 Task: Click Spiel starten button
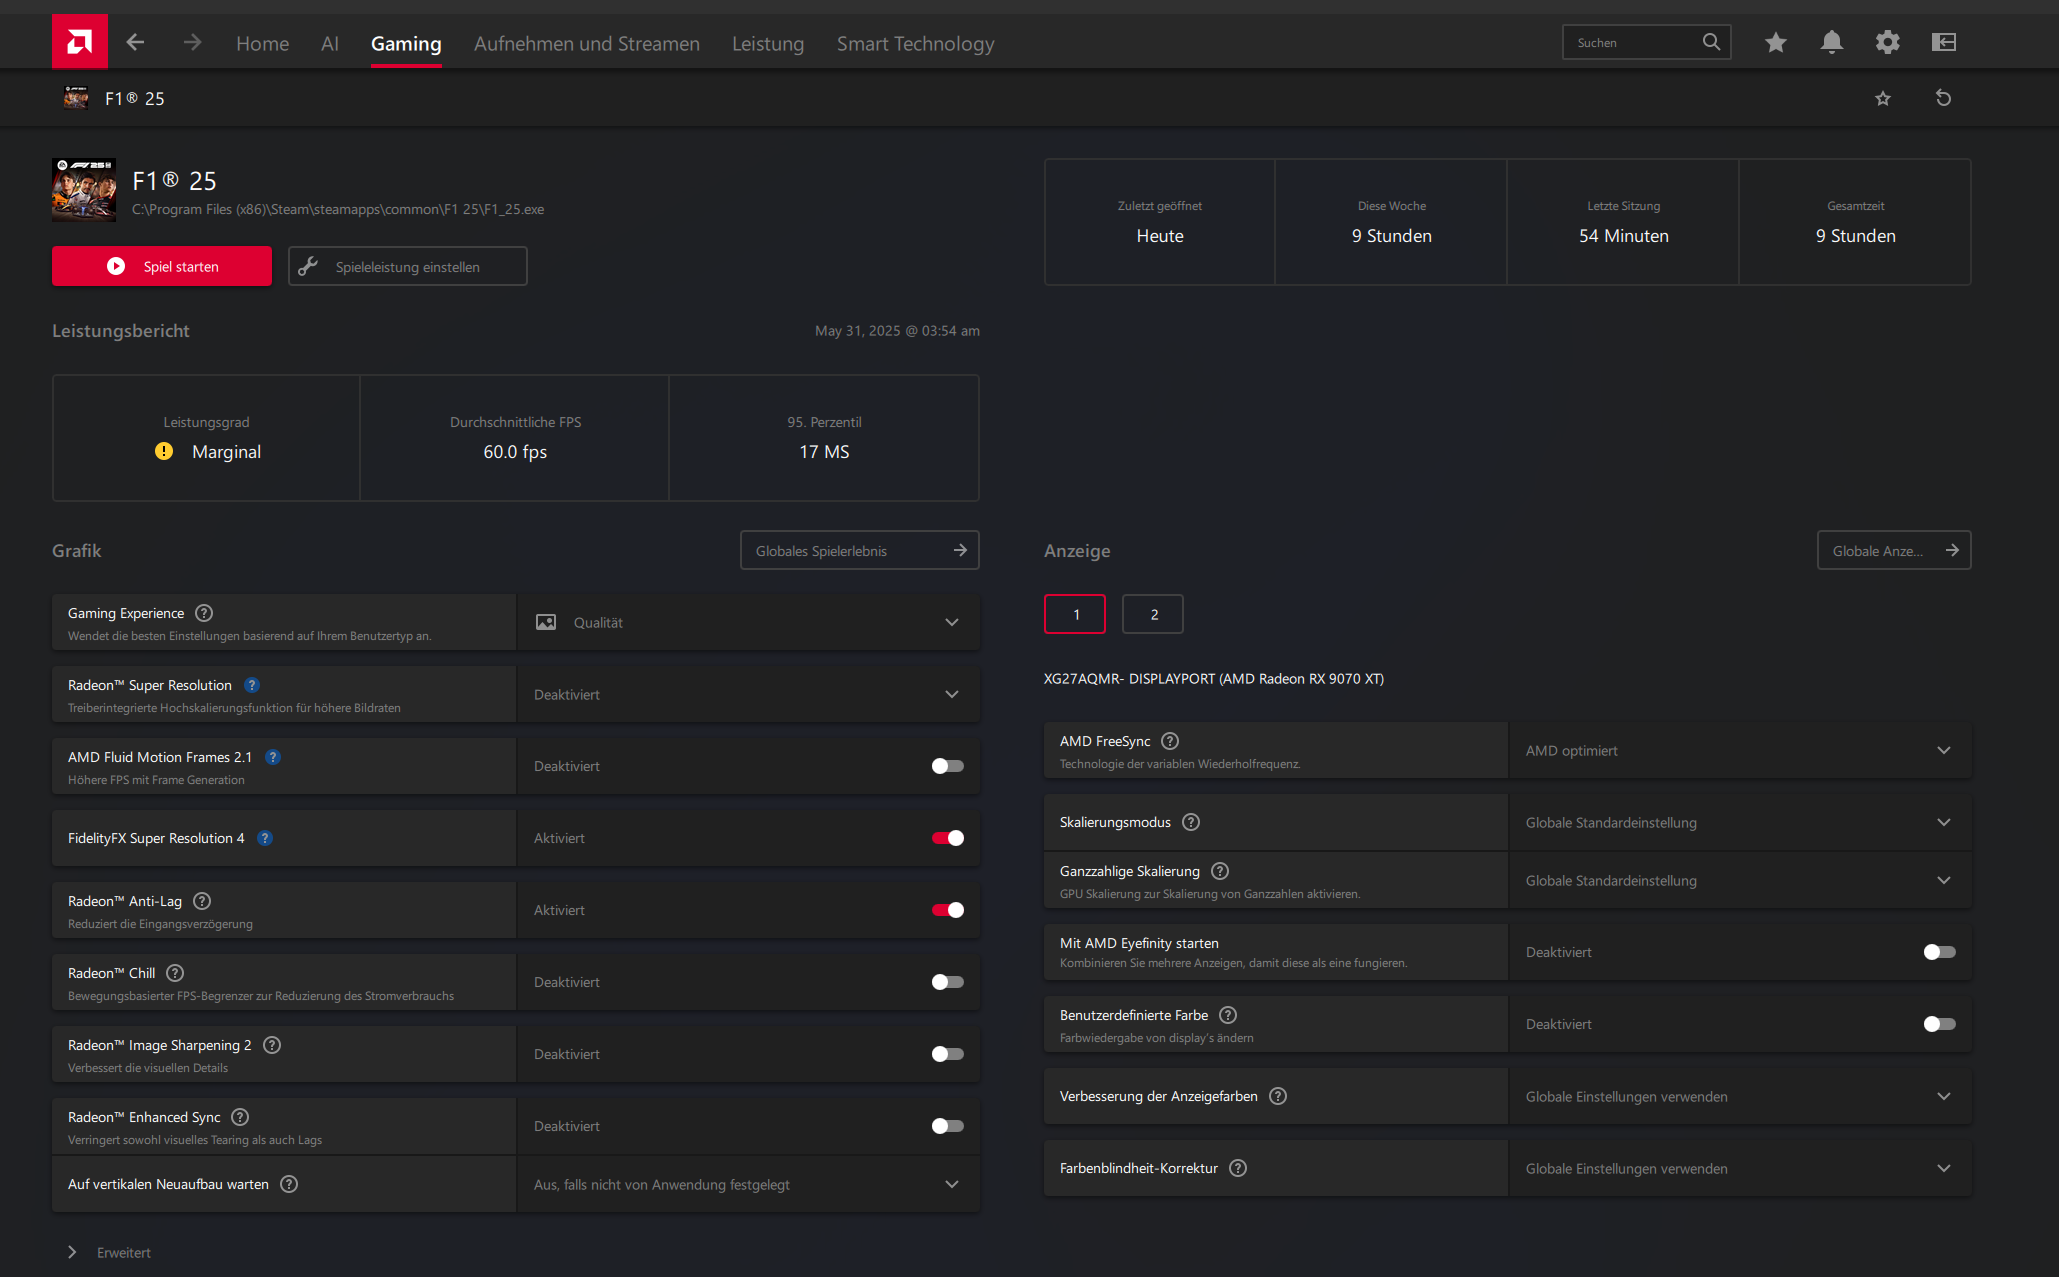click(162, 266)
